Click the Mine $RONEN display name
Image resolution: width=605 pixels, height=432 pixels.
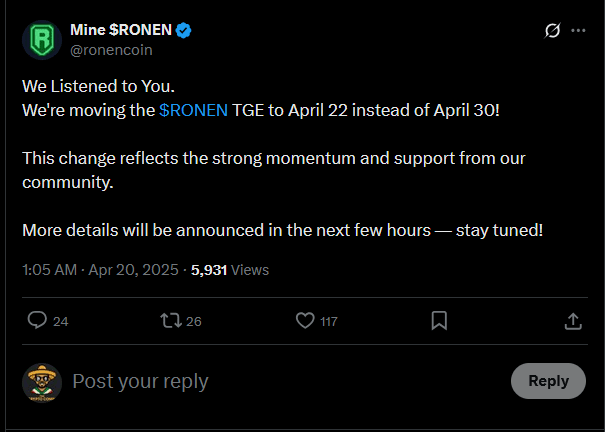point(121,31)
